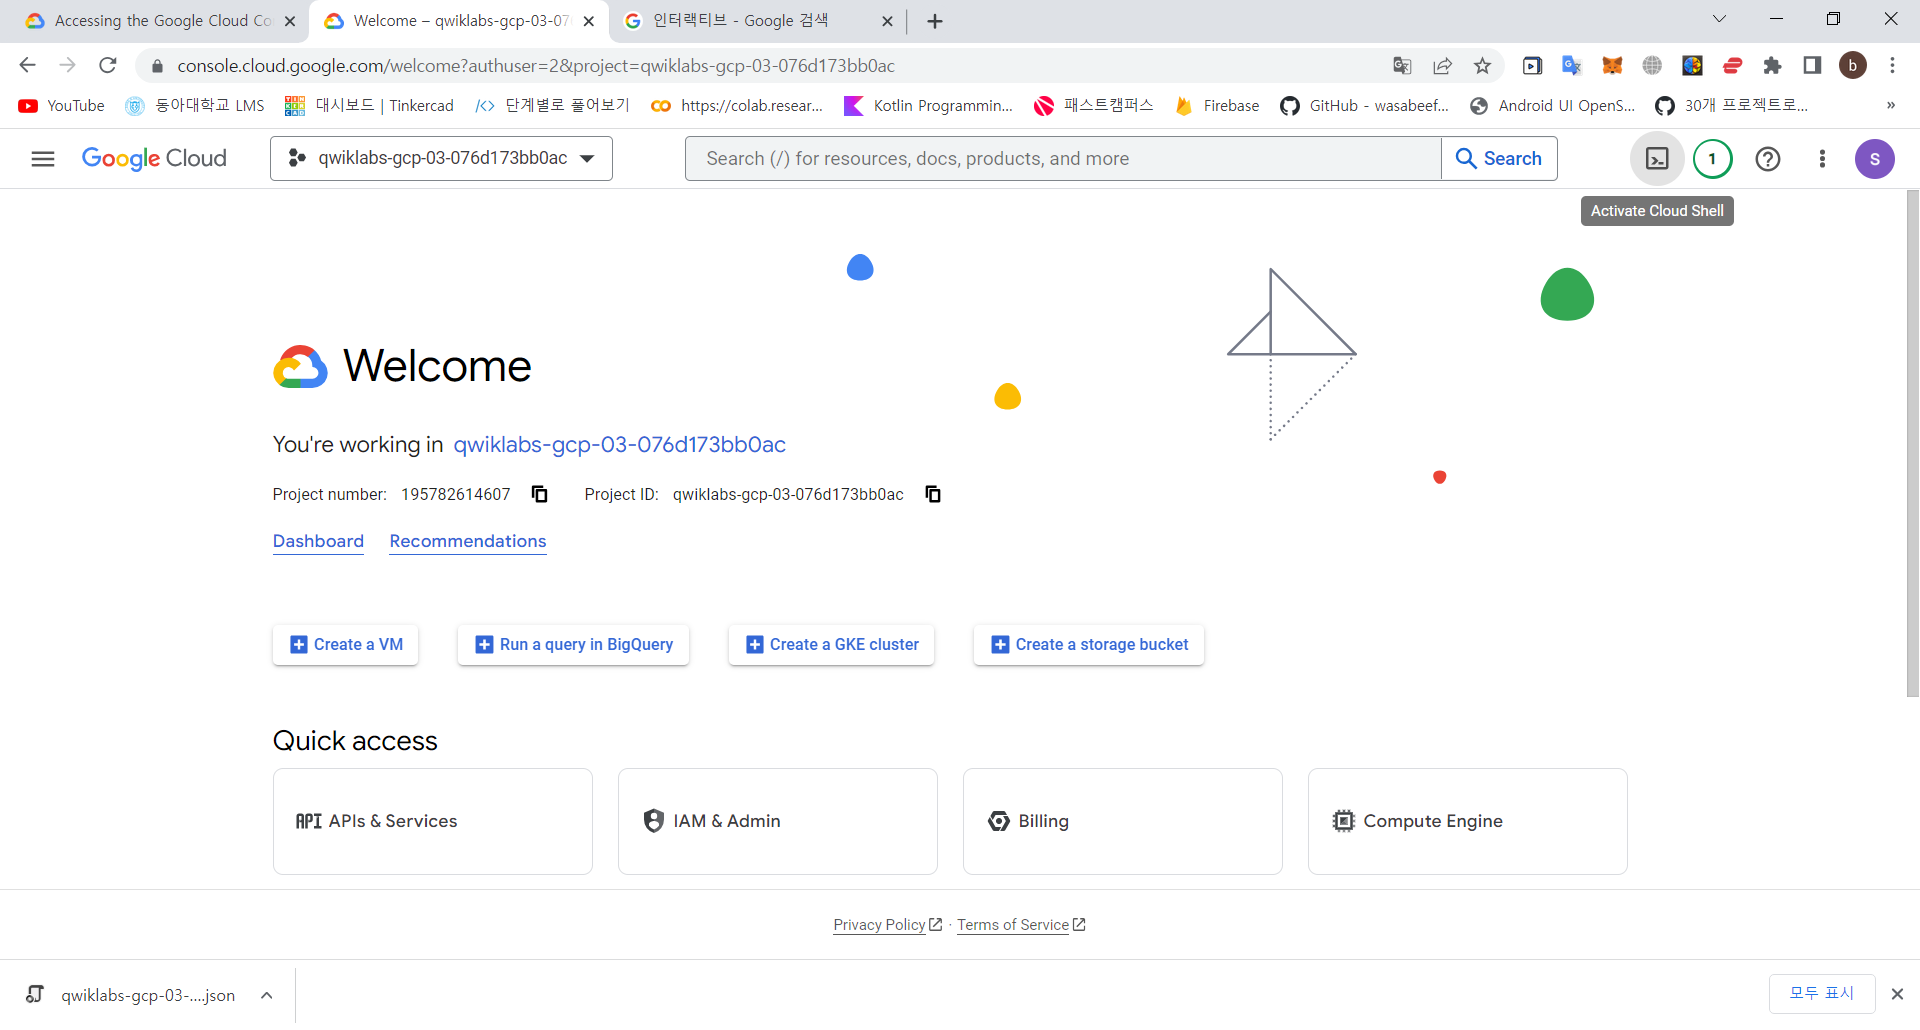Click the browser address bar URL
This screenshot has height=1030, width=1920.
point(536,66)
